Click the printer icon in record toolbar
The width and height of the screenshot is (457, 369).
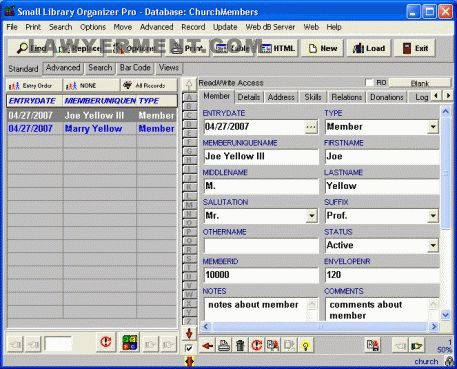[224, 346]
